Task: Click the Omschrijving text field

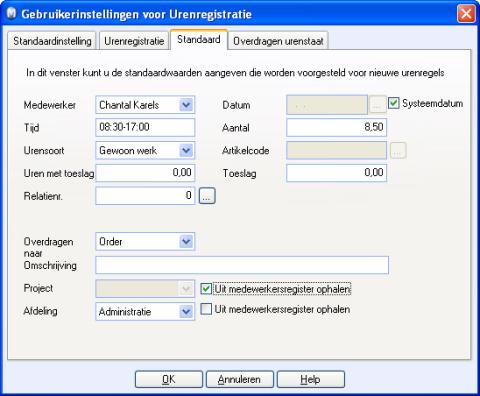Action: tap(242, 265)
